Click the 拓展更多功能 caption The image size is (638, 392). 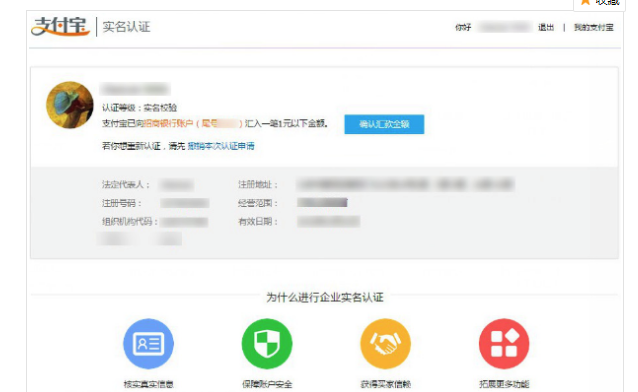504,384
